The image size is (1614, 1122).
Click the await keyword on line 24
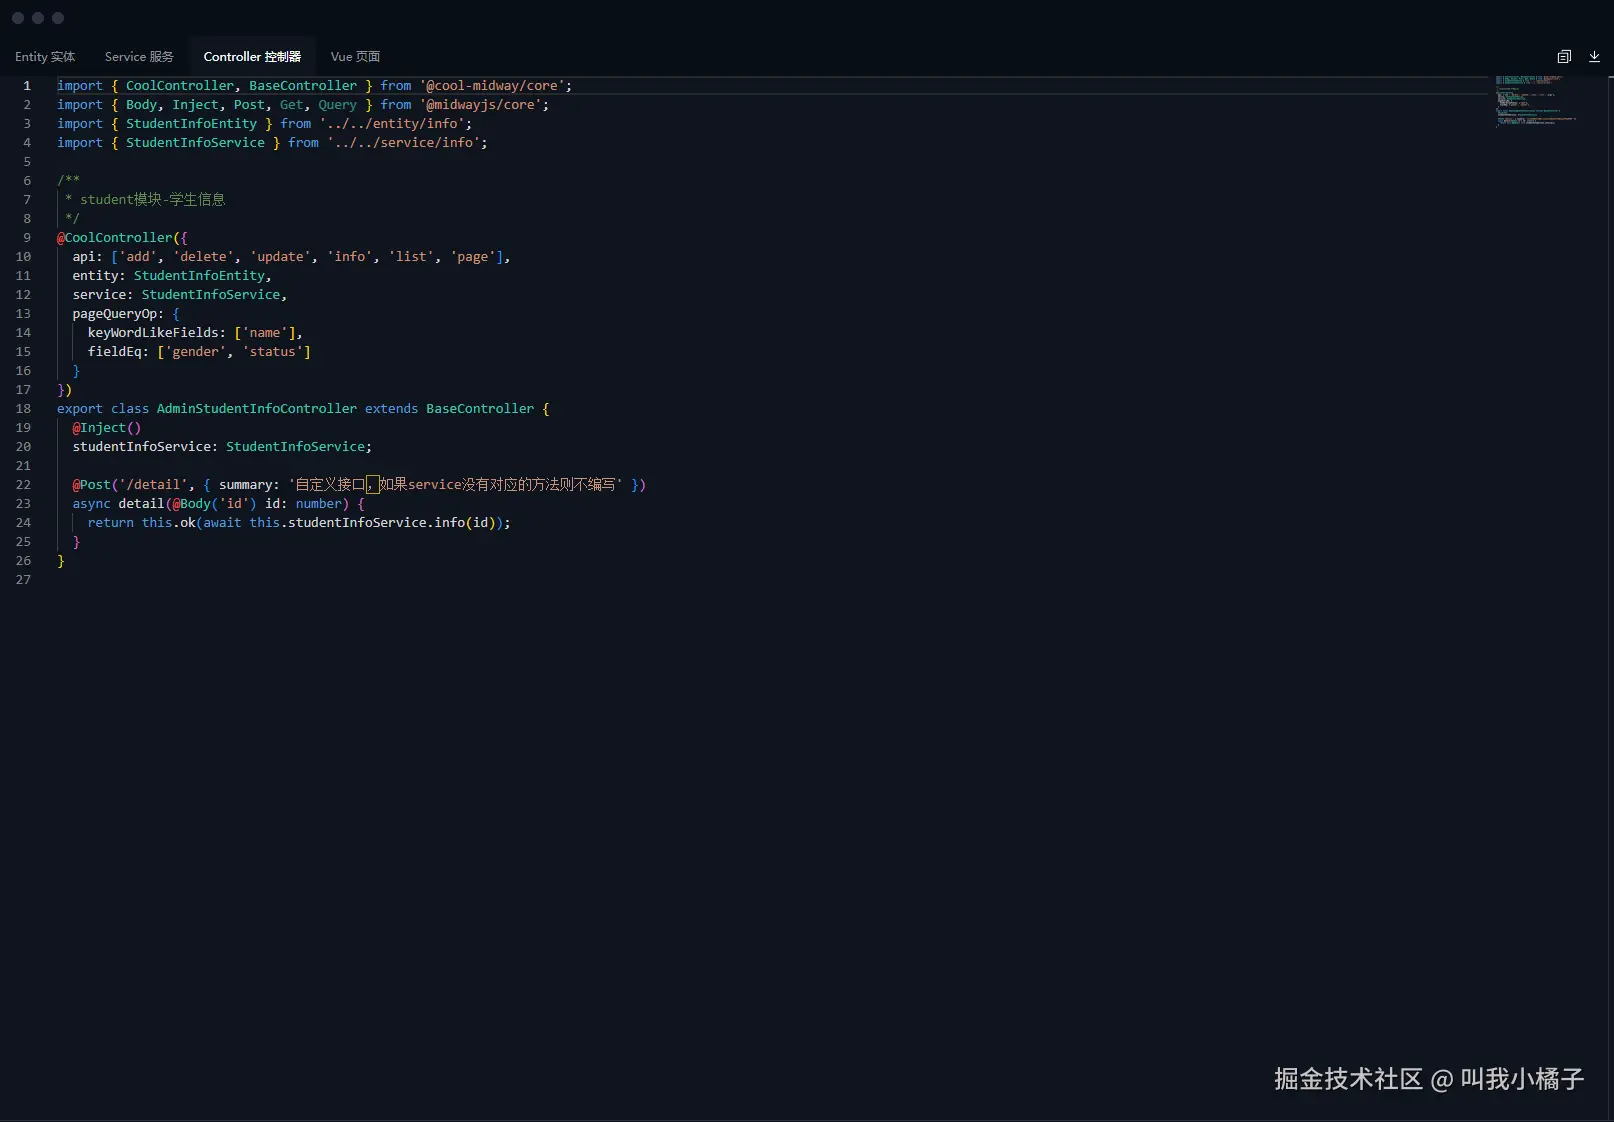tap(223, 523)
